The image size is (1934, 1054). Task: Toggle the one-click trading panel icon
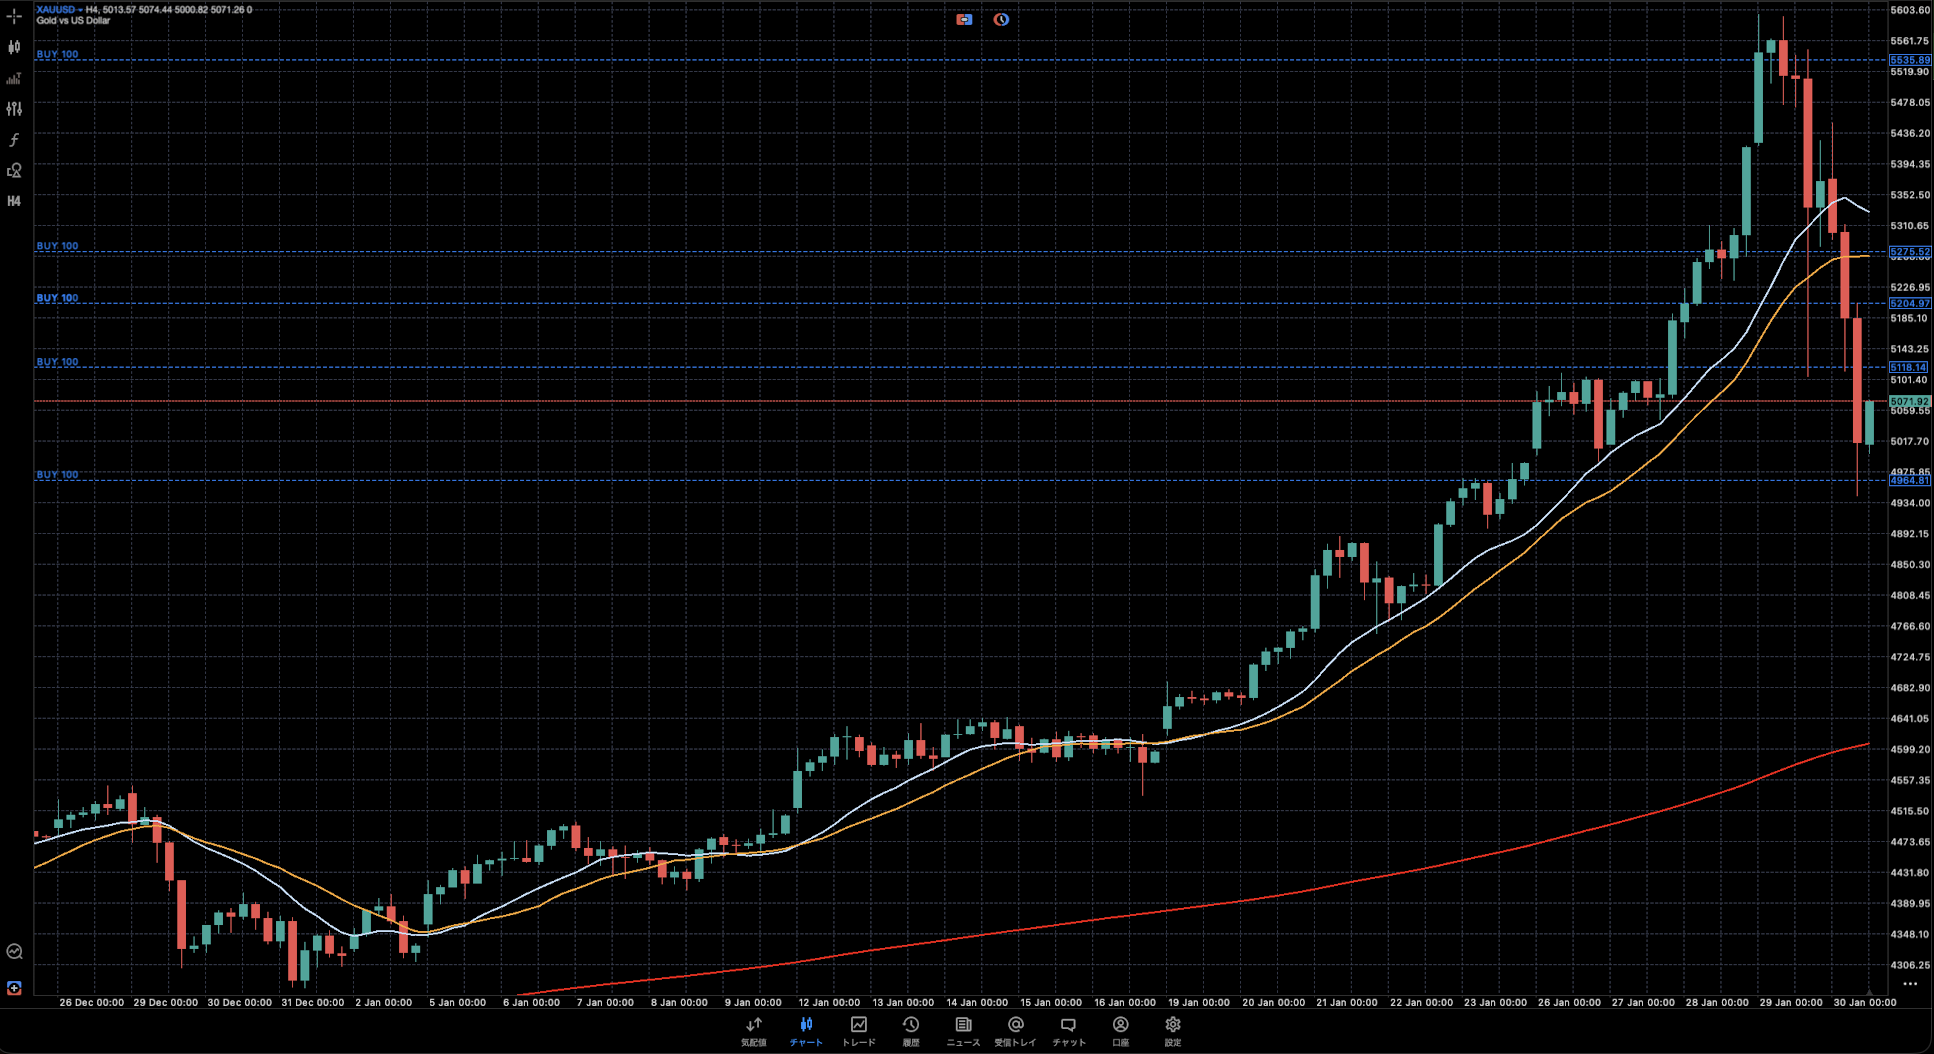pyautogui.click(x=964, y=19)
